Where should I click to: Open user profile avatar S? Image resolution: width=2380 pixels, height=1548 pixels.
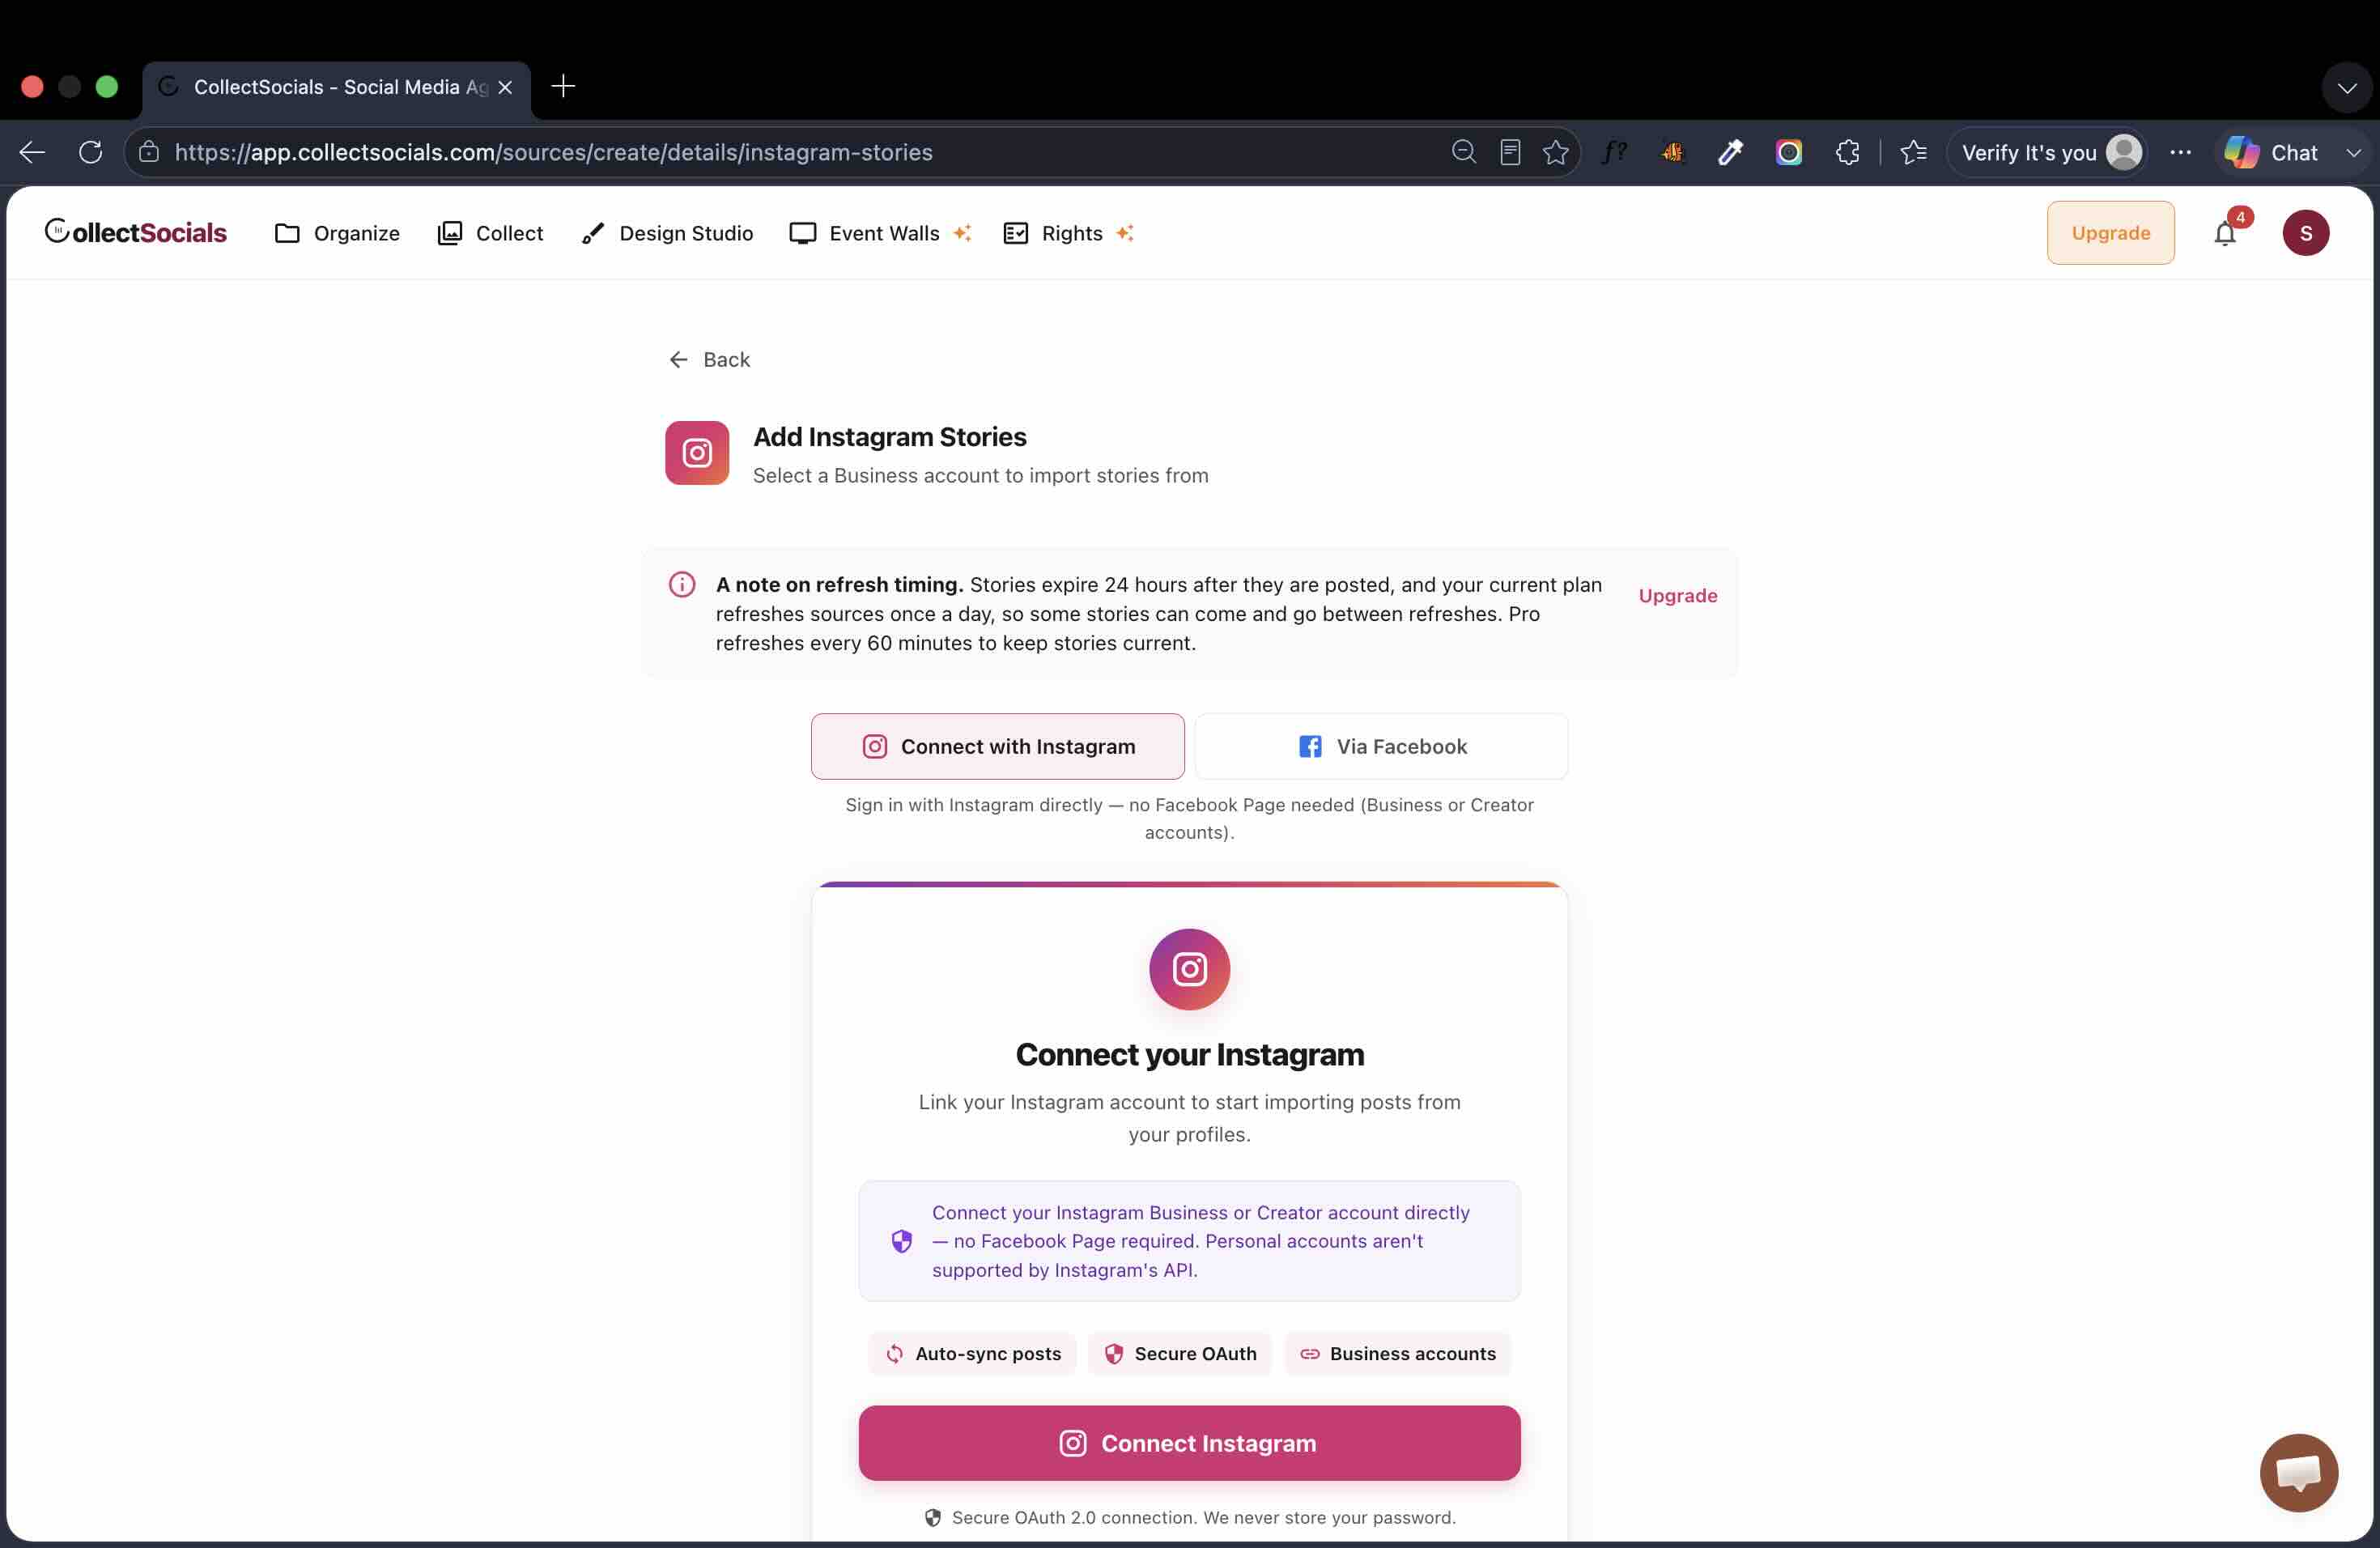(x=2305, y=233)
